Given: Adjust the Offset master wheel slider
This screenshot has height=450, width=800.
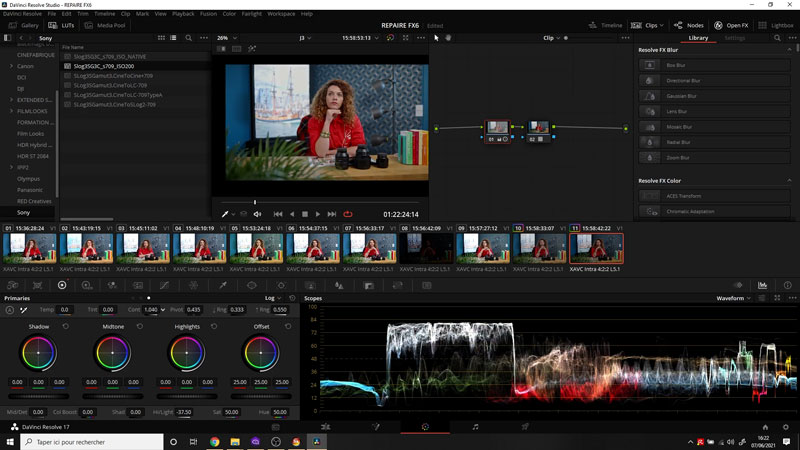Looking at the screenshot, I should [x=261, y=396].
